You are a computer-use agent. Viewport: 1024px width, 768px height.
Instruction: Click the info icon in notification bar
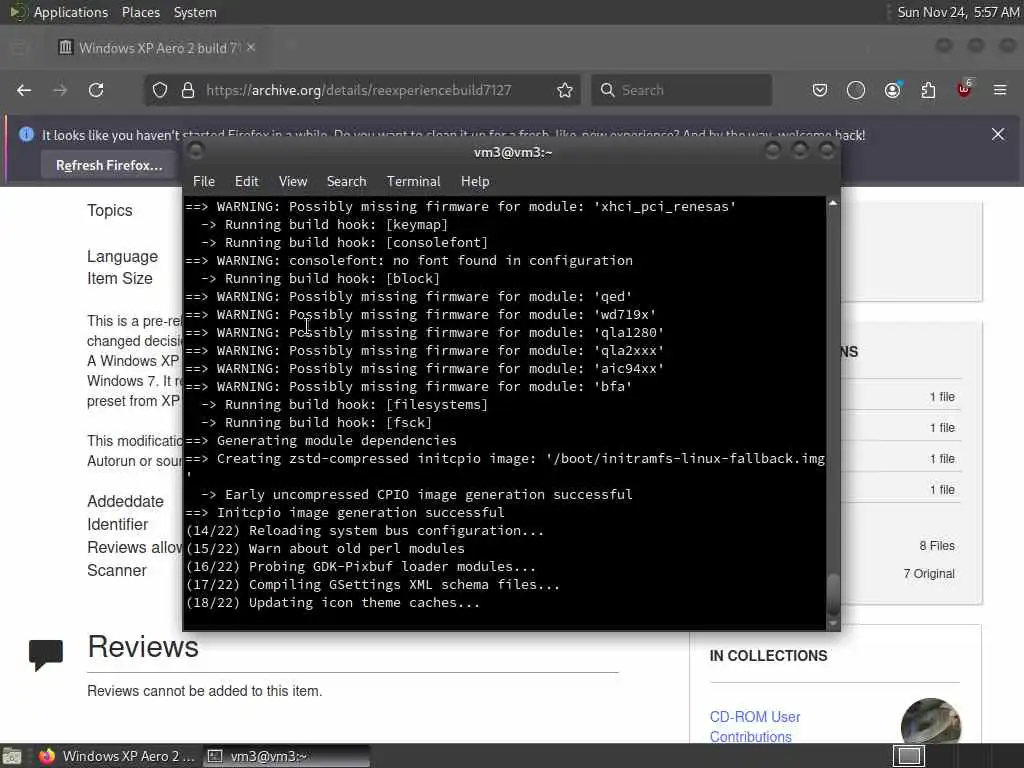[x=26, y=135]
